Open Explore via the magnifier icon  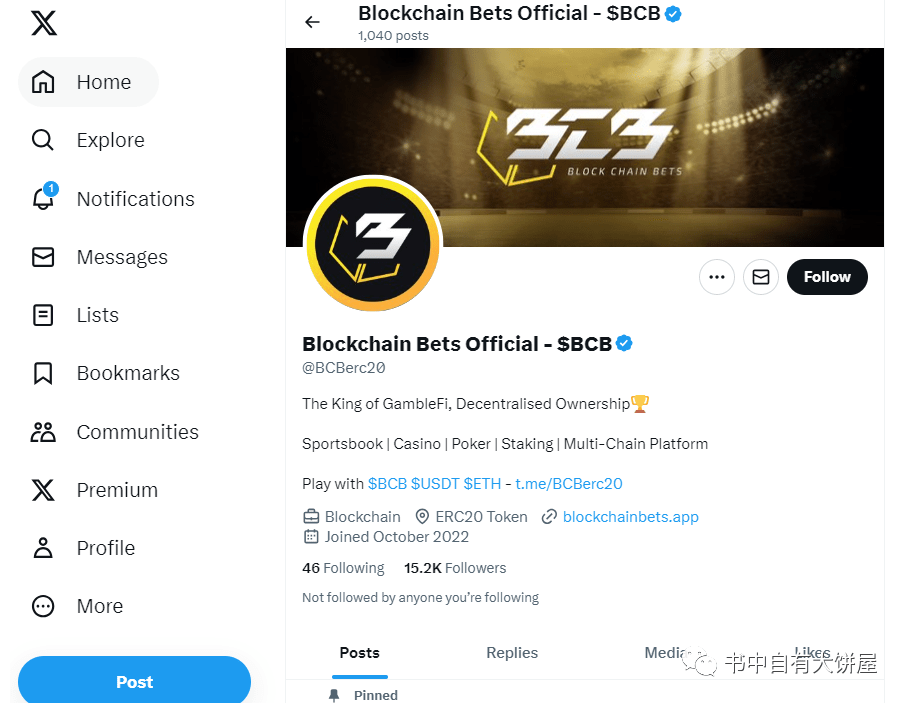(43, 140)
